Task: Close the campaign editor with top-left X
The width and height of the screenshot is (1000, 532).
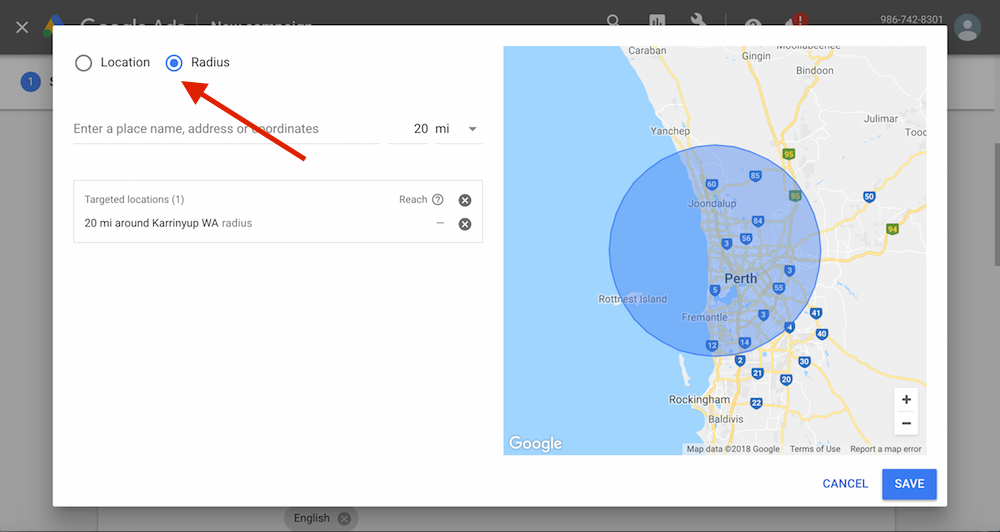Action: coord(22,27)
